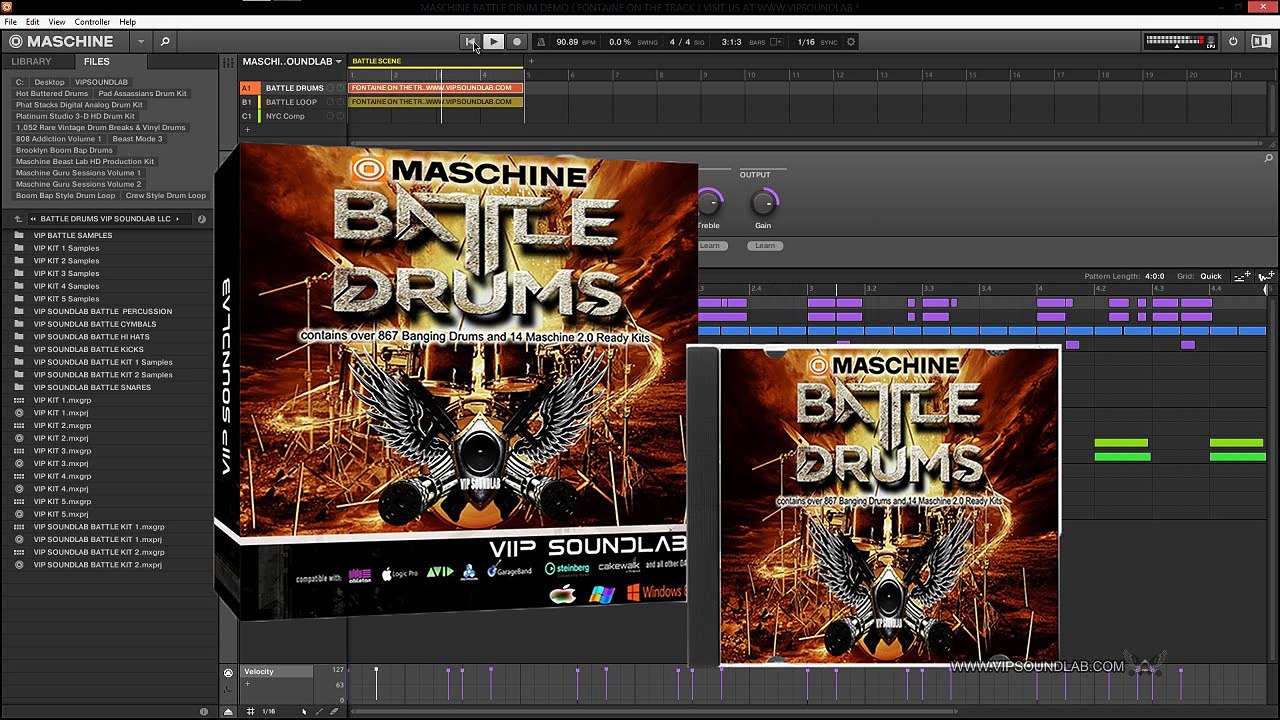The width and height of the screenshot is (1280, 720).
Task: Select VIP KIT 1.mxprj project file icon
Action: coord(19,413)
